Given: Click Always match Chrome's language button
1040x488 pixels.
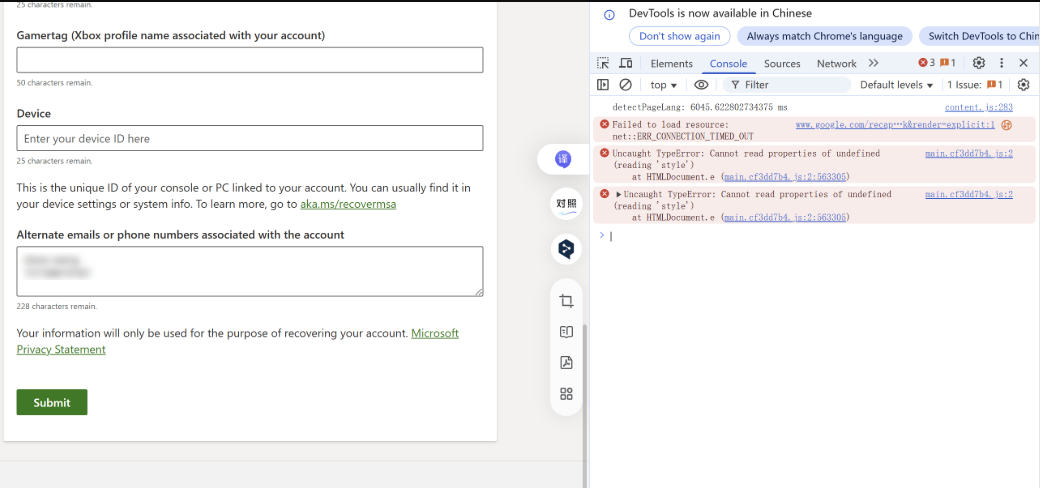Looking at the screenshot, I should click(x=824, y=36).
